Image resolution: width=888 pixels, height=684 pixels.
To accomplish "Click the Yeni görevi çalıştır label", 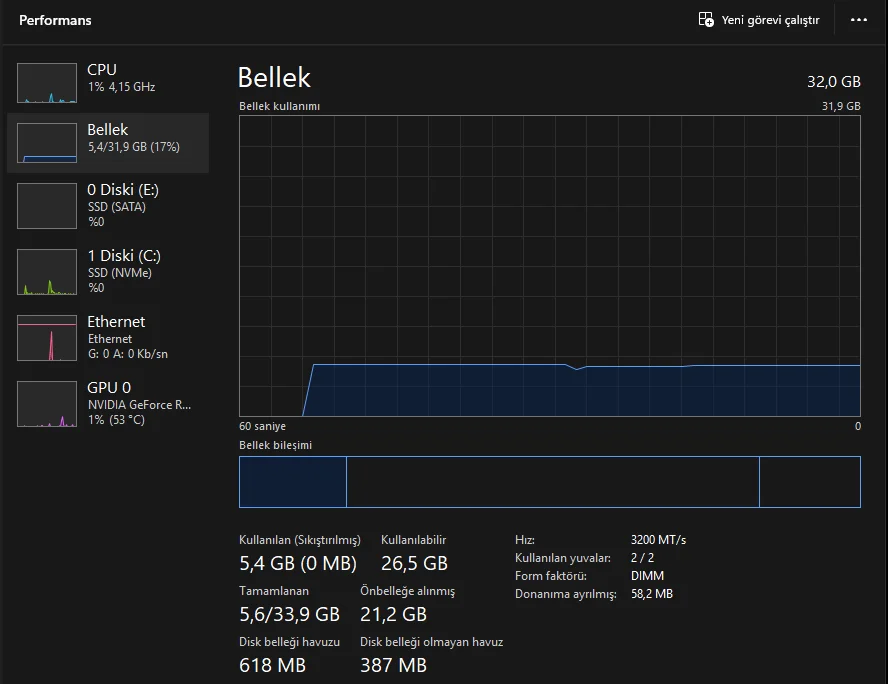I will [x=770, y=20].
